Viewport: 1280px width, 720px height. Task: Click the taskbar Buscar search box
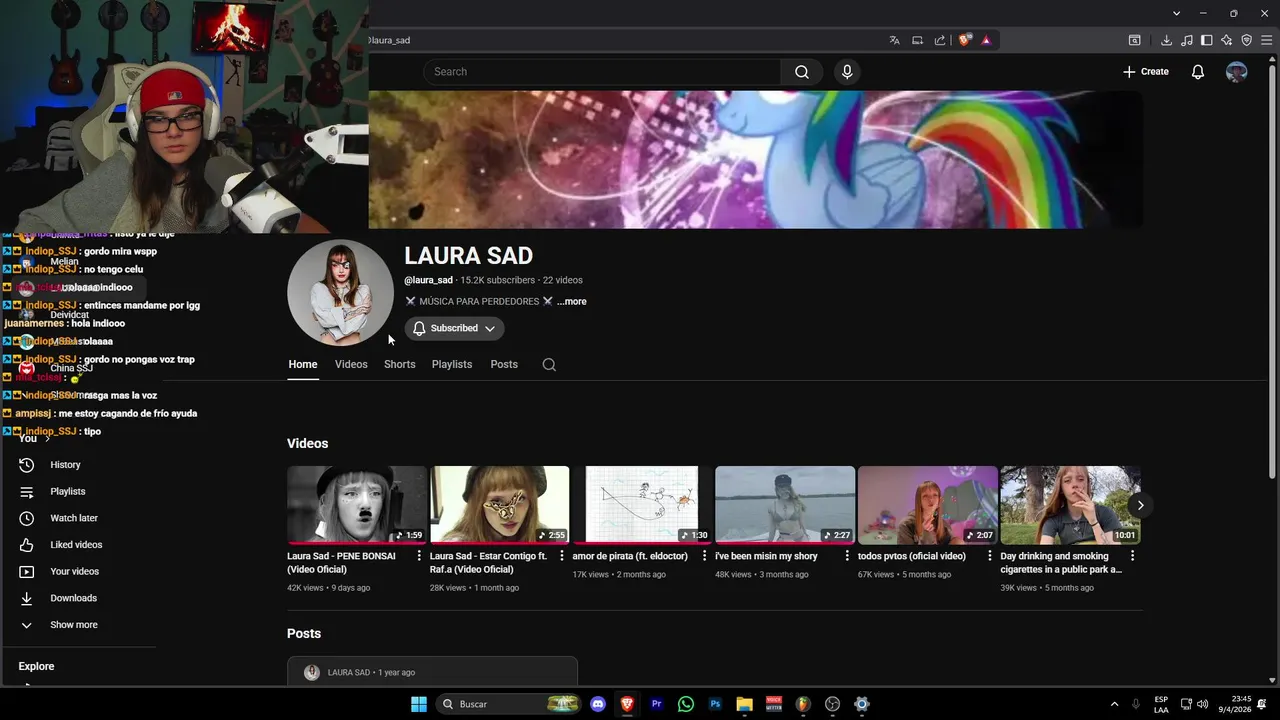(511, 704)
